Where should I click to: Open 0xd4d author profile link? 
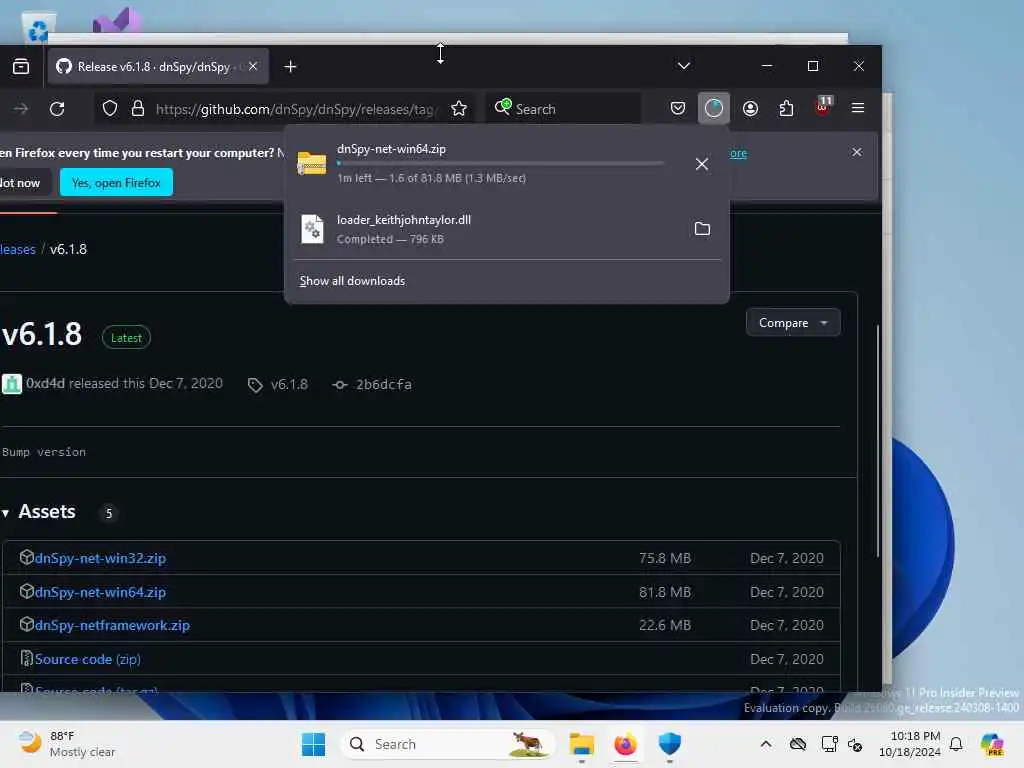coord(45,383)
